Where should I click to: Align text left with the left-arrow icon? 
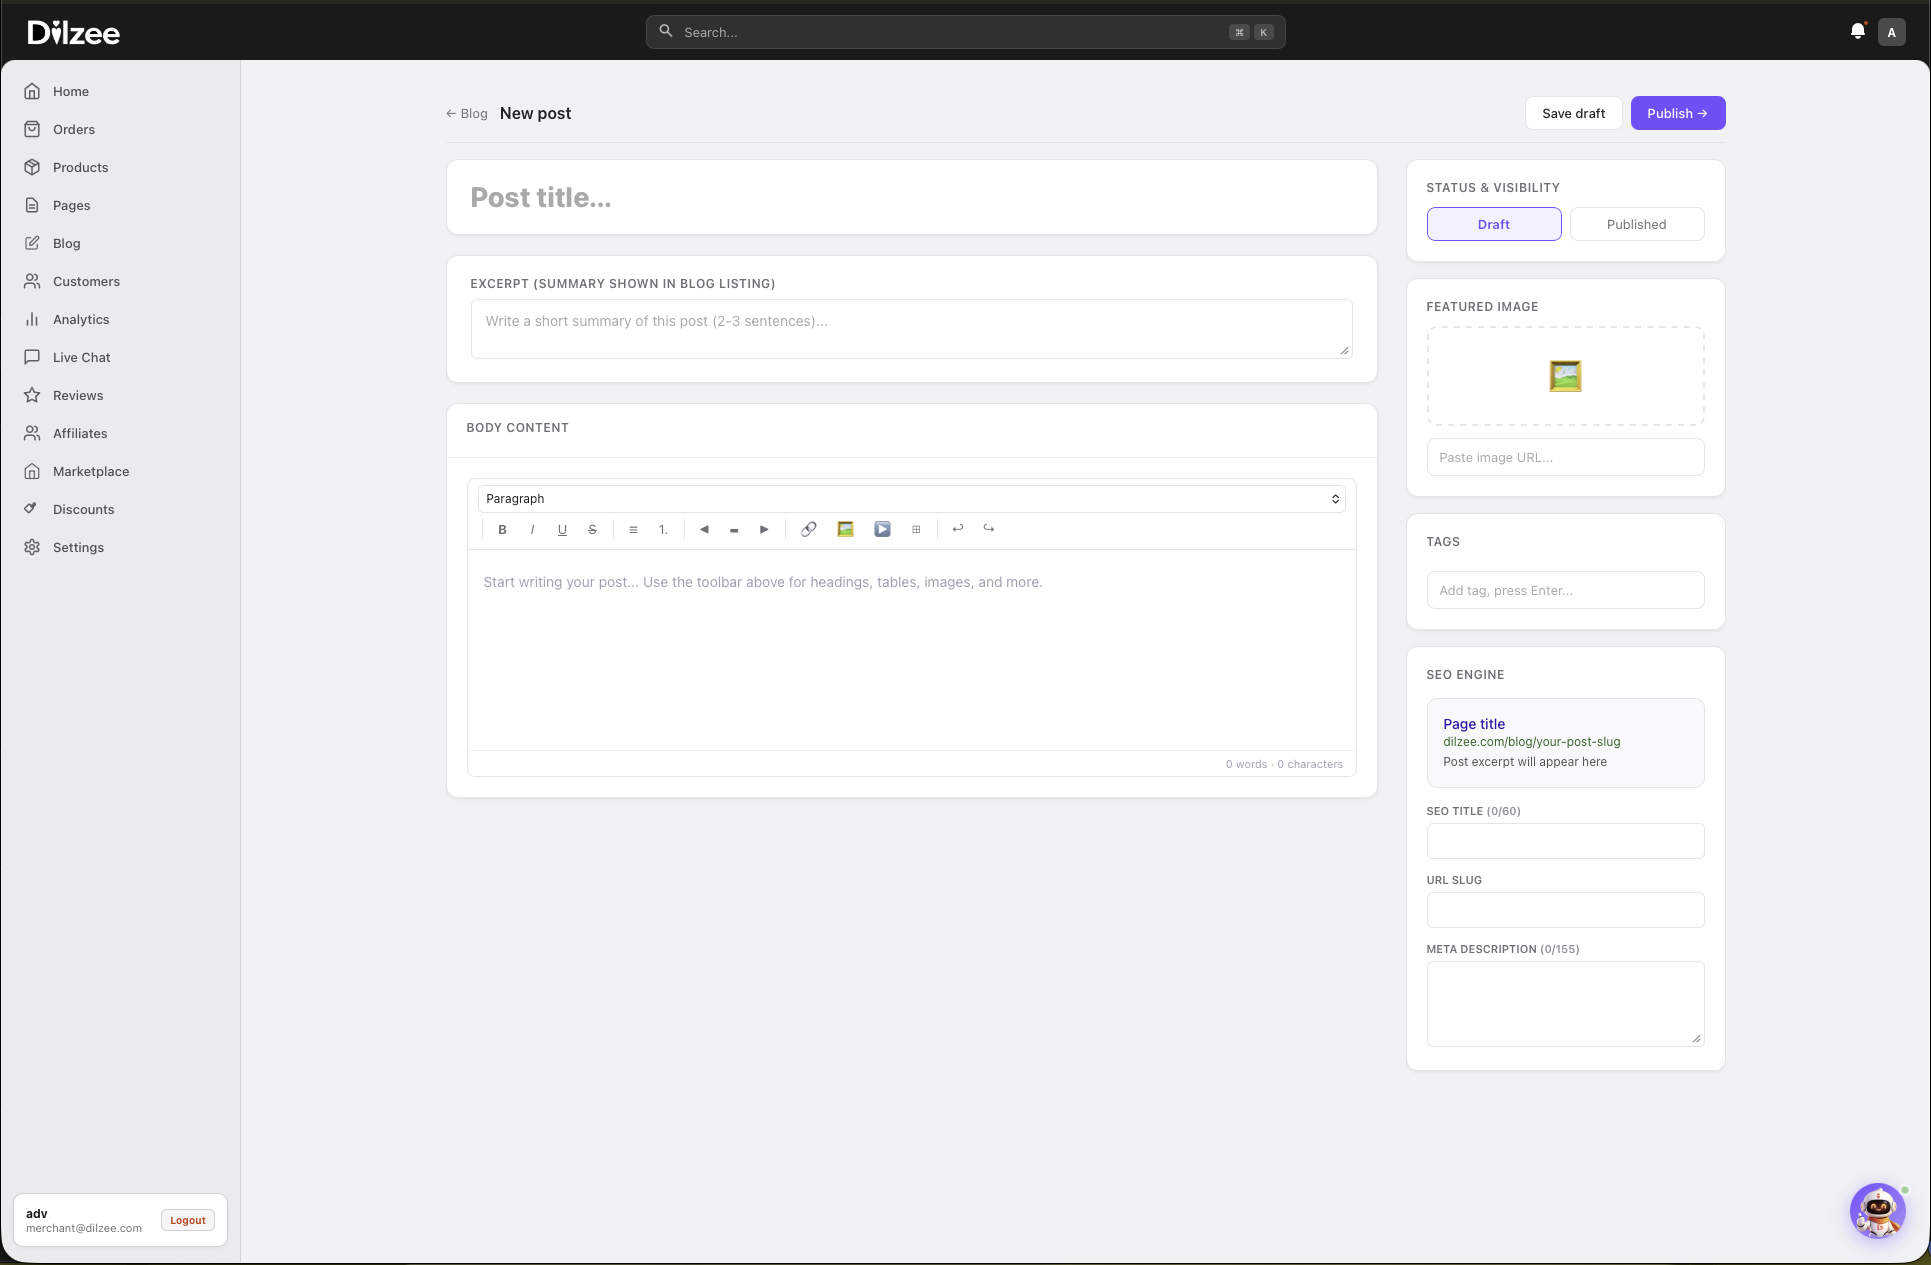704,530
